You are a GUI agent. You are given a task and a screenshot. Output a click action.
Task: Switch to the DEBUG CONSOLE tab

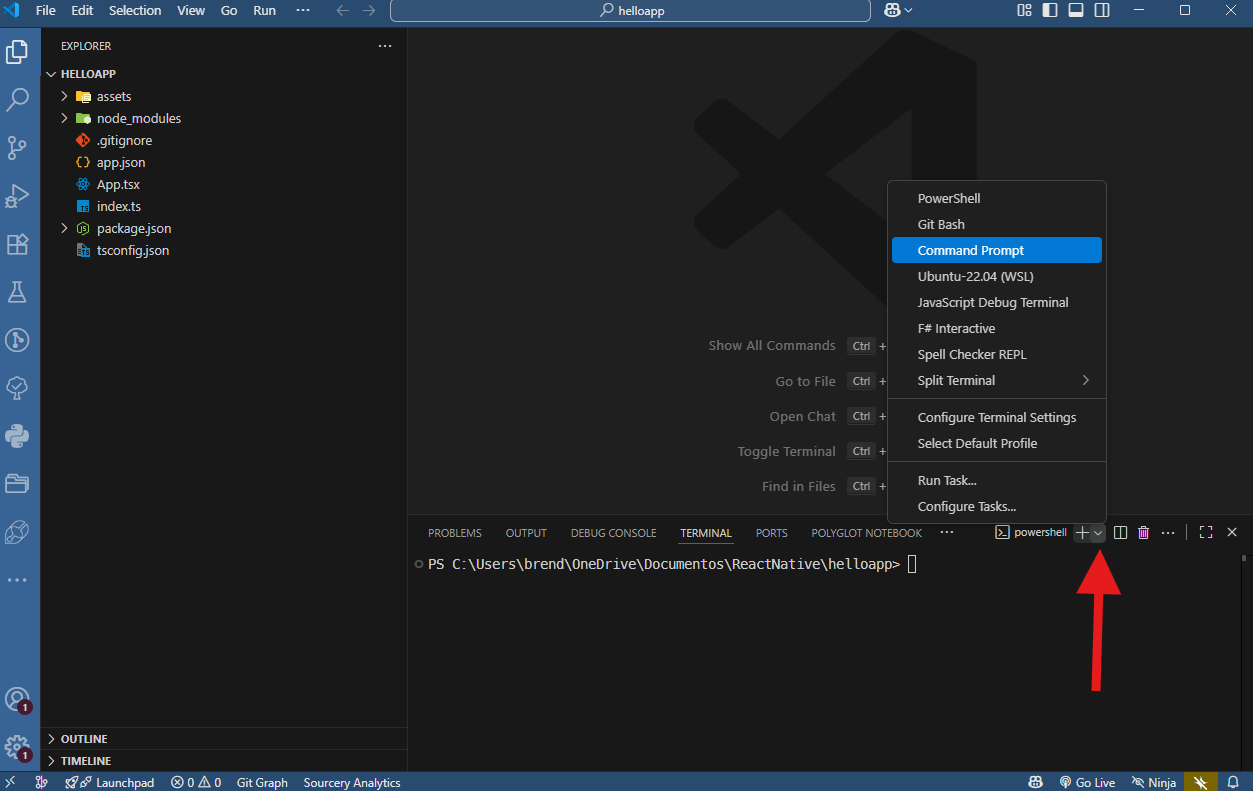(x=613, y=532)
